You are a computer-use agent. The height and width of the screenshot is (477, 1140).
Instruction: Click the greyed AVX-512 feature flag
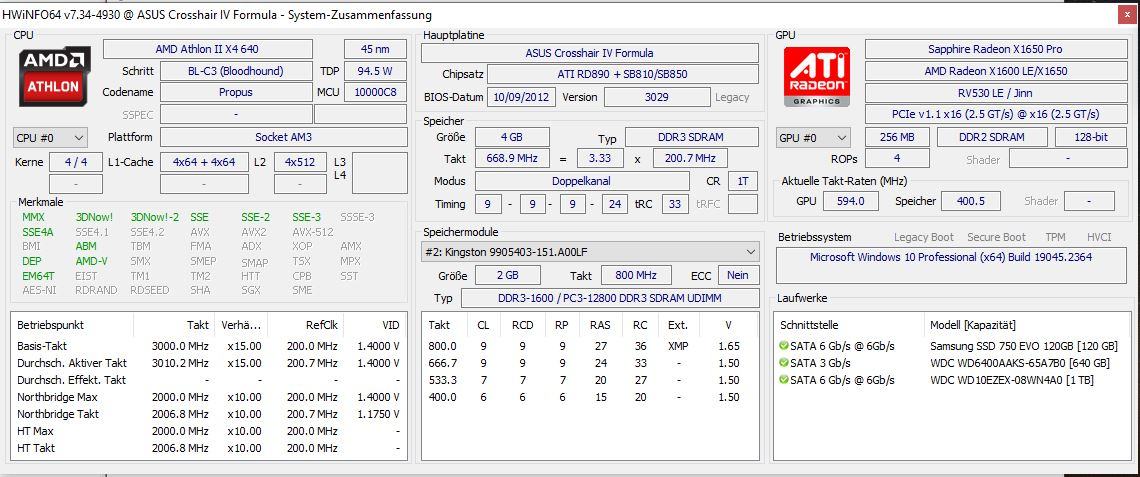(313, 232)
